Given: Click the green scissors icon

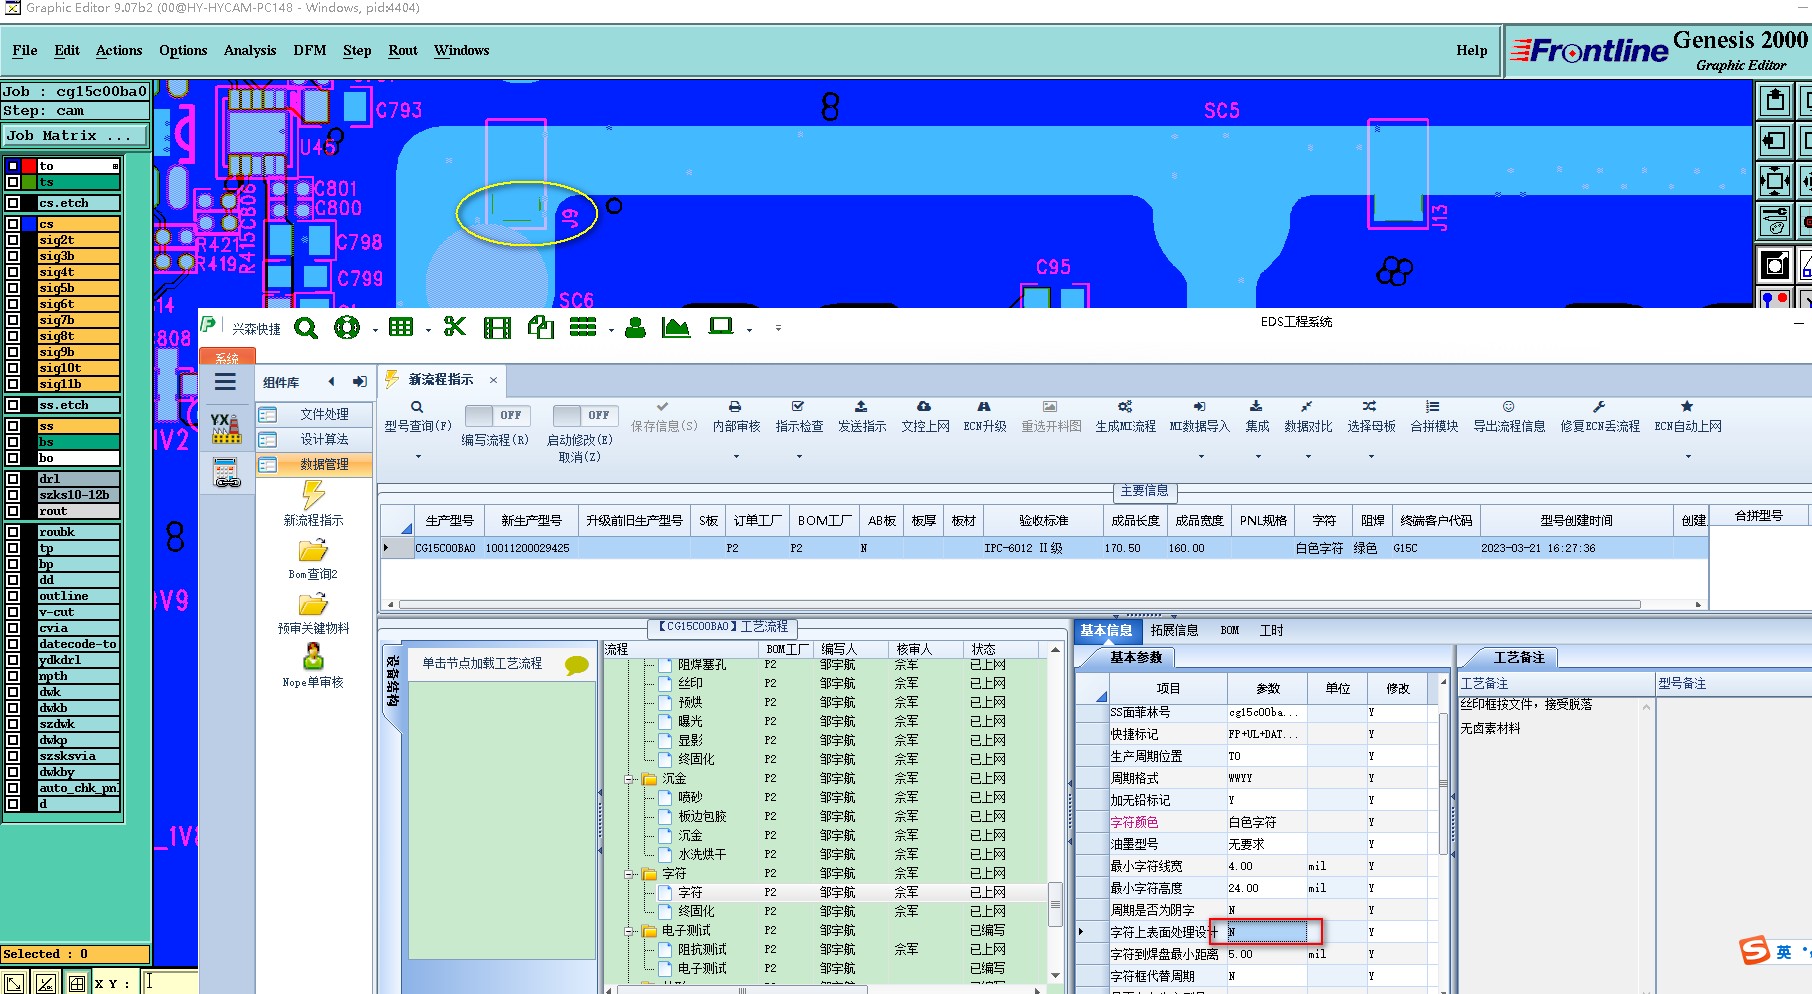Looking at the screenshot, I should tap(455, 327).
